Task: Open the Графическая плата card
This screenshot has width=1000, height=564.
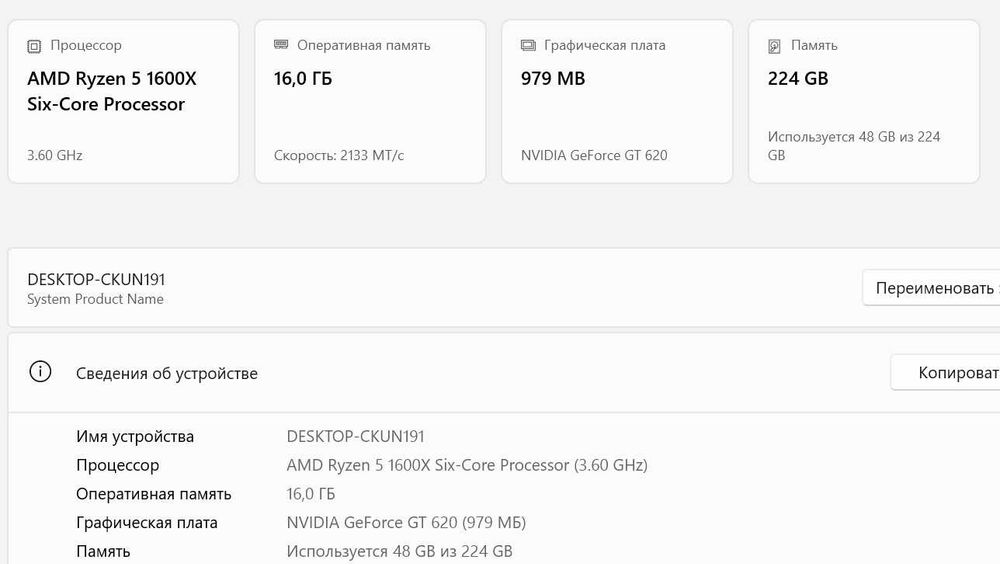Action: (617, 101)
